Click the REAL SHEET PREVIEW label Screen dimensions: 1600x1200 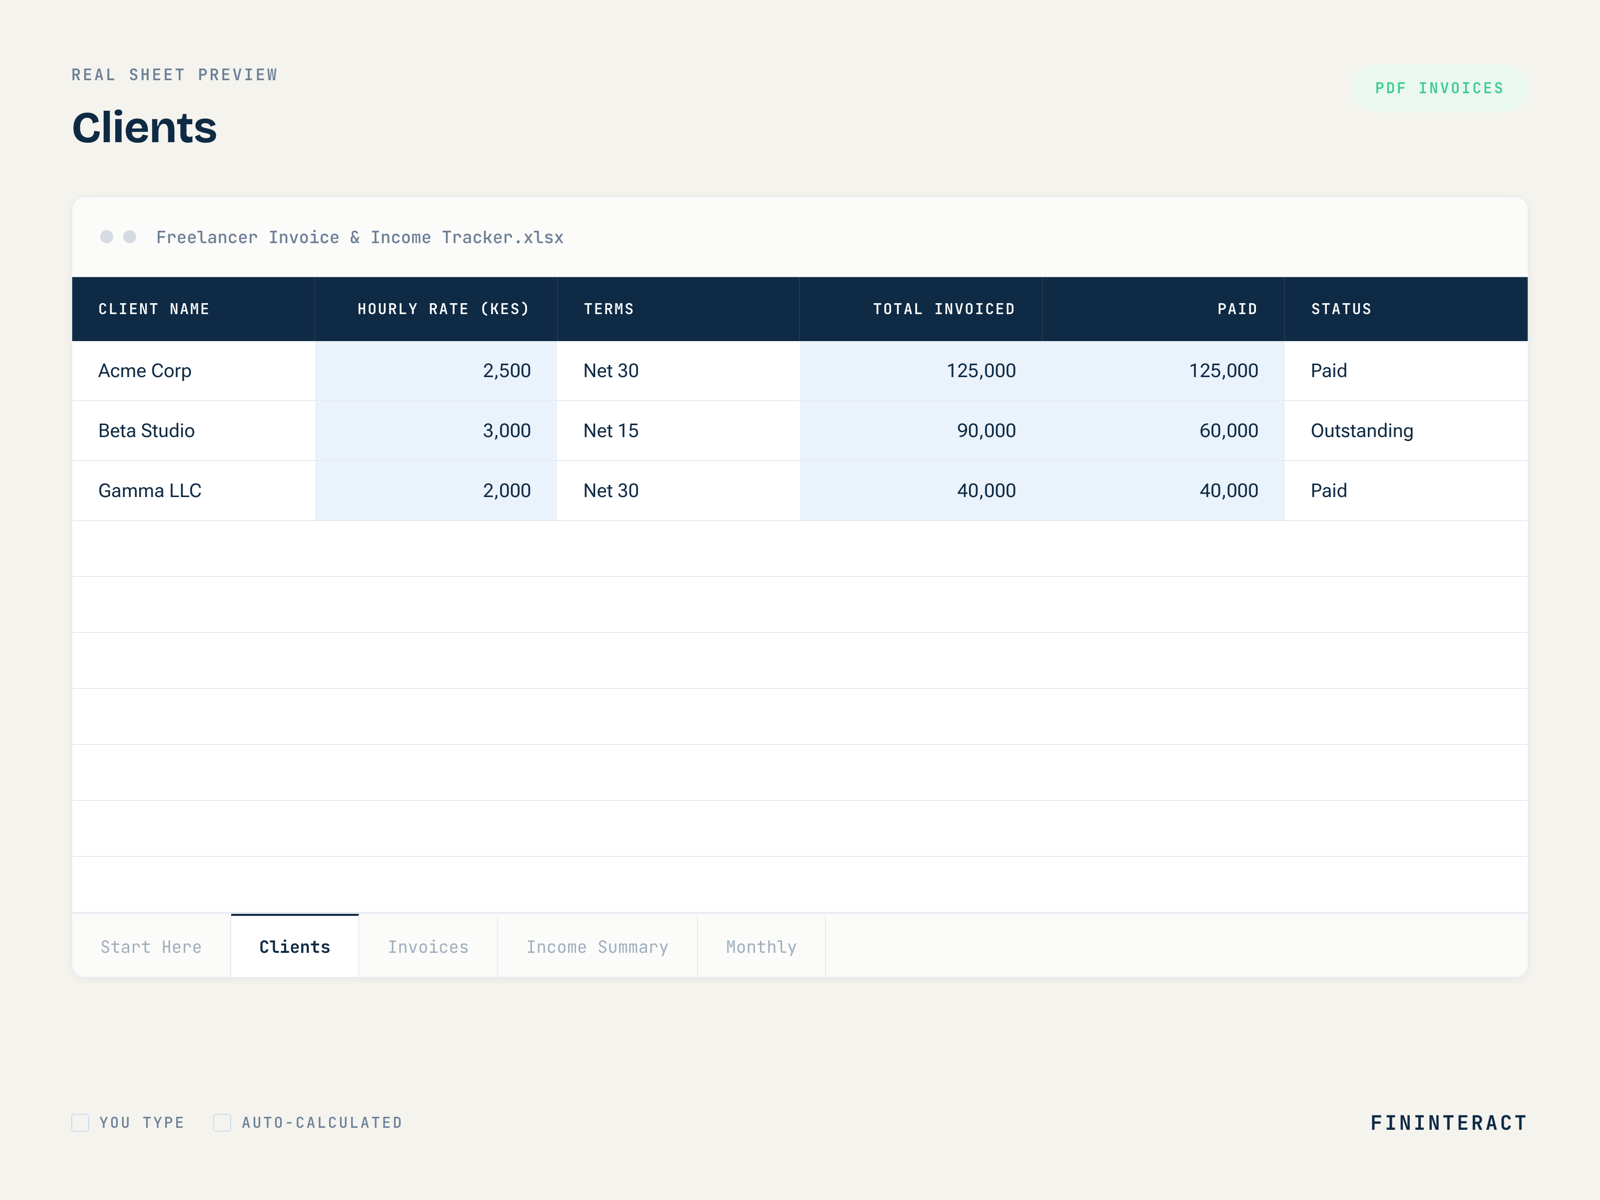coord(175,75)
